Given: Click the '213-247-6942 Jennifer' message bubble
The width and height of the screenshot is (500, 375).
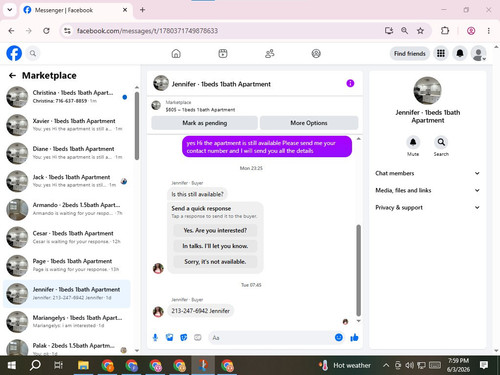Looking at the screenshot, I should [x=200, y=311].
